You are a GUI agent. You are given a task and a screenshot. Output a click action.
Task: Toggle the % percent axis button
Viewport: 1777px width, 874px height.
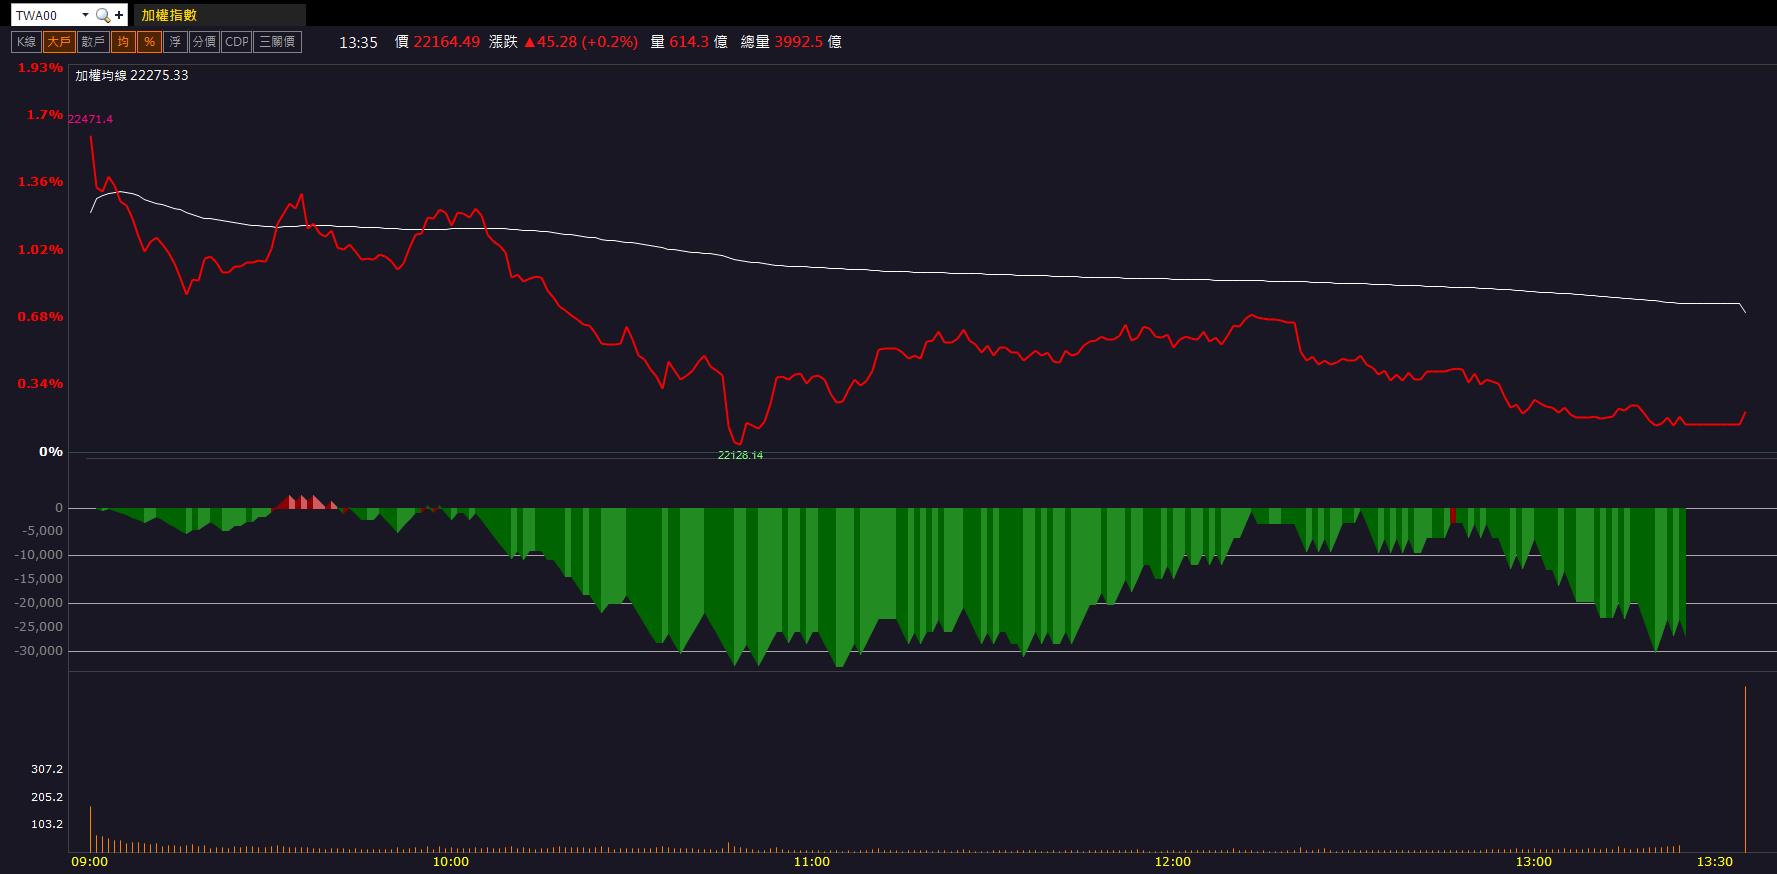point(149,42)
